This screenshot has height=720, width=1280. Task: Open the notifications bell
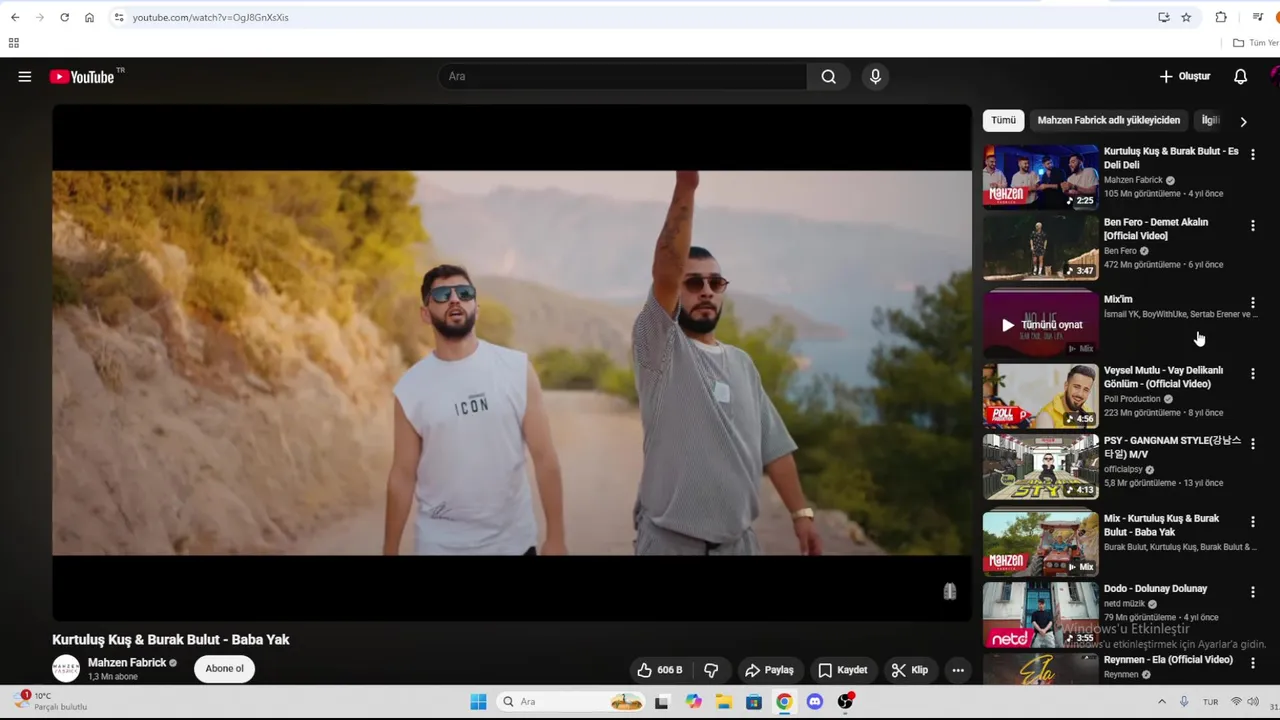point(1240,77)
